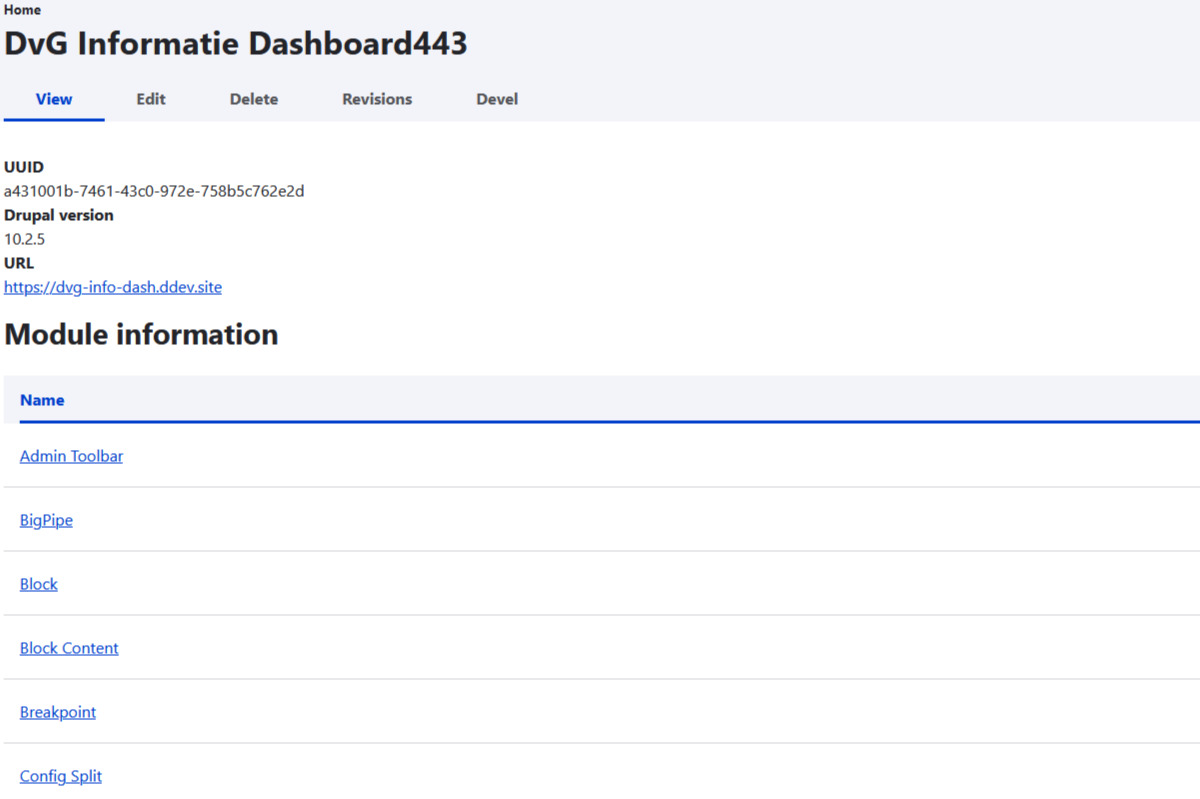Click the Drupal version number 10.2.5
Image resolution: width=1200 pixels, height=799 pixels.
tap(25, 239)
